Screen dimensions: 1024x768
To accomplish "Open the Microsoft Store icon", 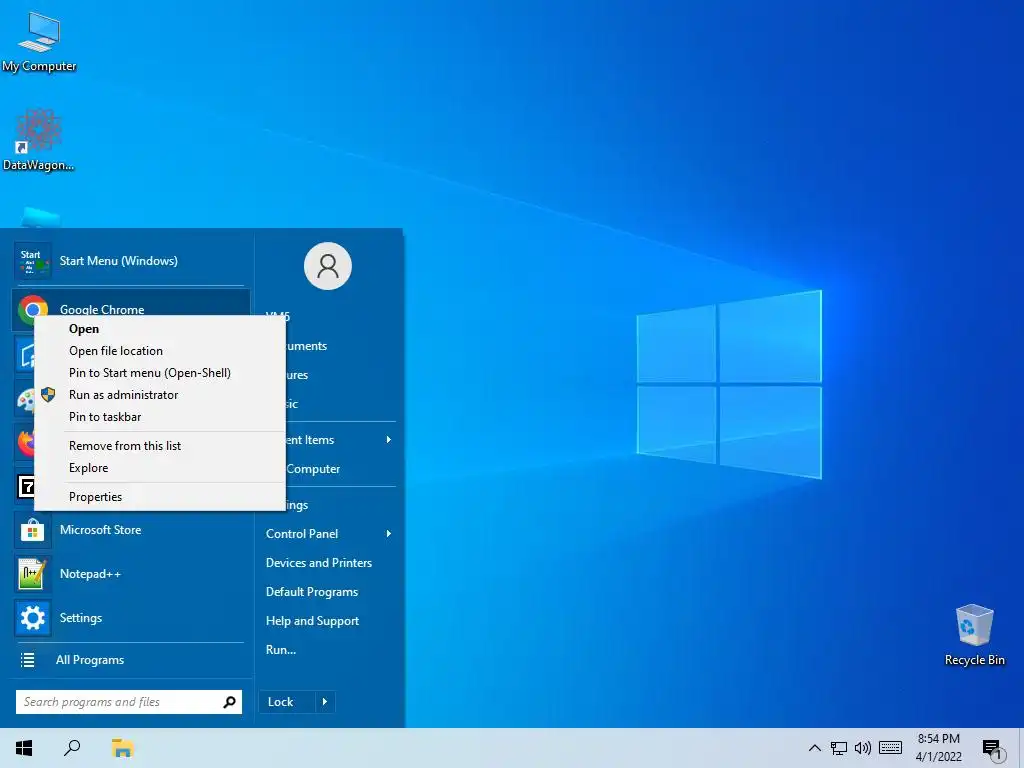I will pyautogui.click(x=33, y=530).
